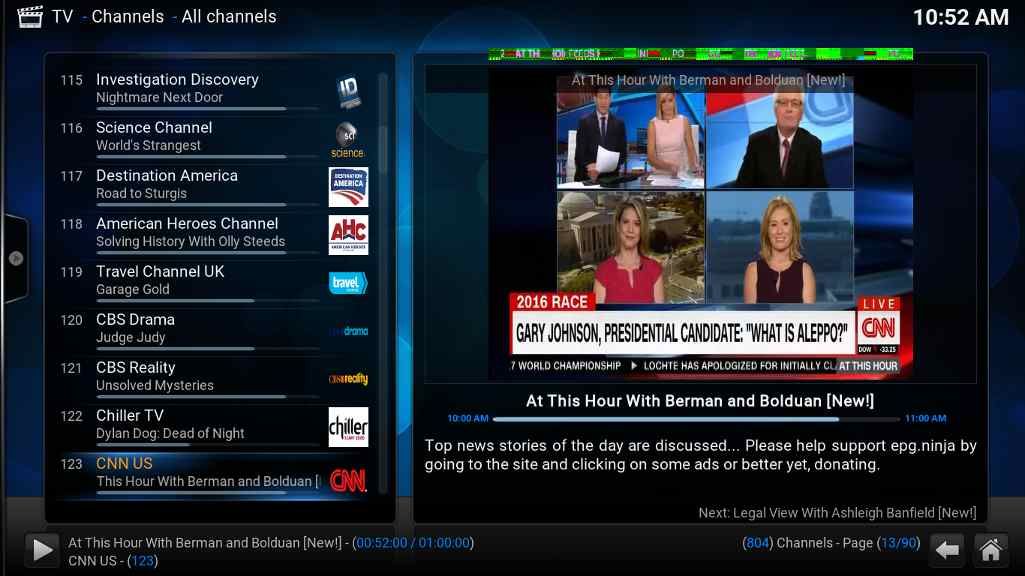Click the Investigation Discovery ID logo
The width and height of the screenshot is (1025, 576).
(x=348, y=92)
